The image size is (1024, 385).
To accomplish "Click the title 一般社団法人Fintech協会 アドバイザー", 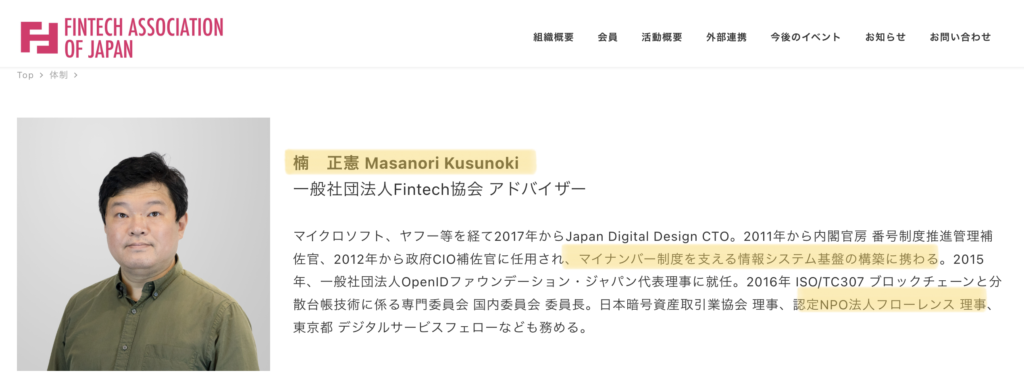I will (440, 189).
